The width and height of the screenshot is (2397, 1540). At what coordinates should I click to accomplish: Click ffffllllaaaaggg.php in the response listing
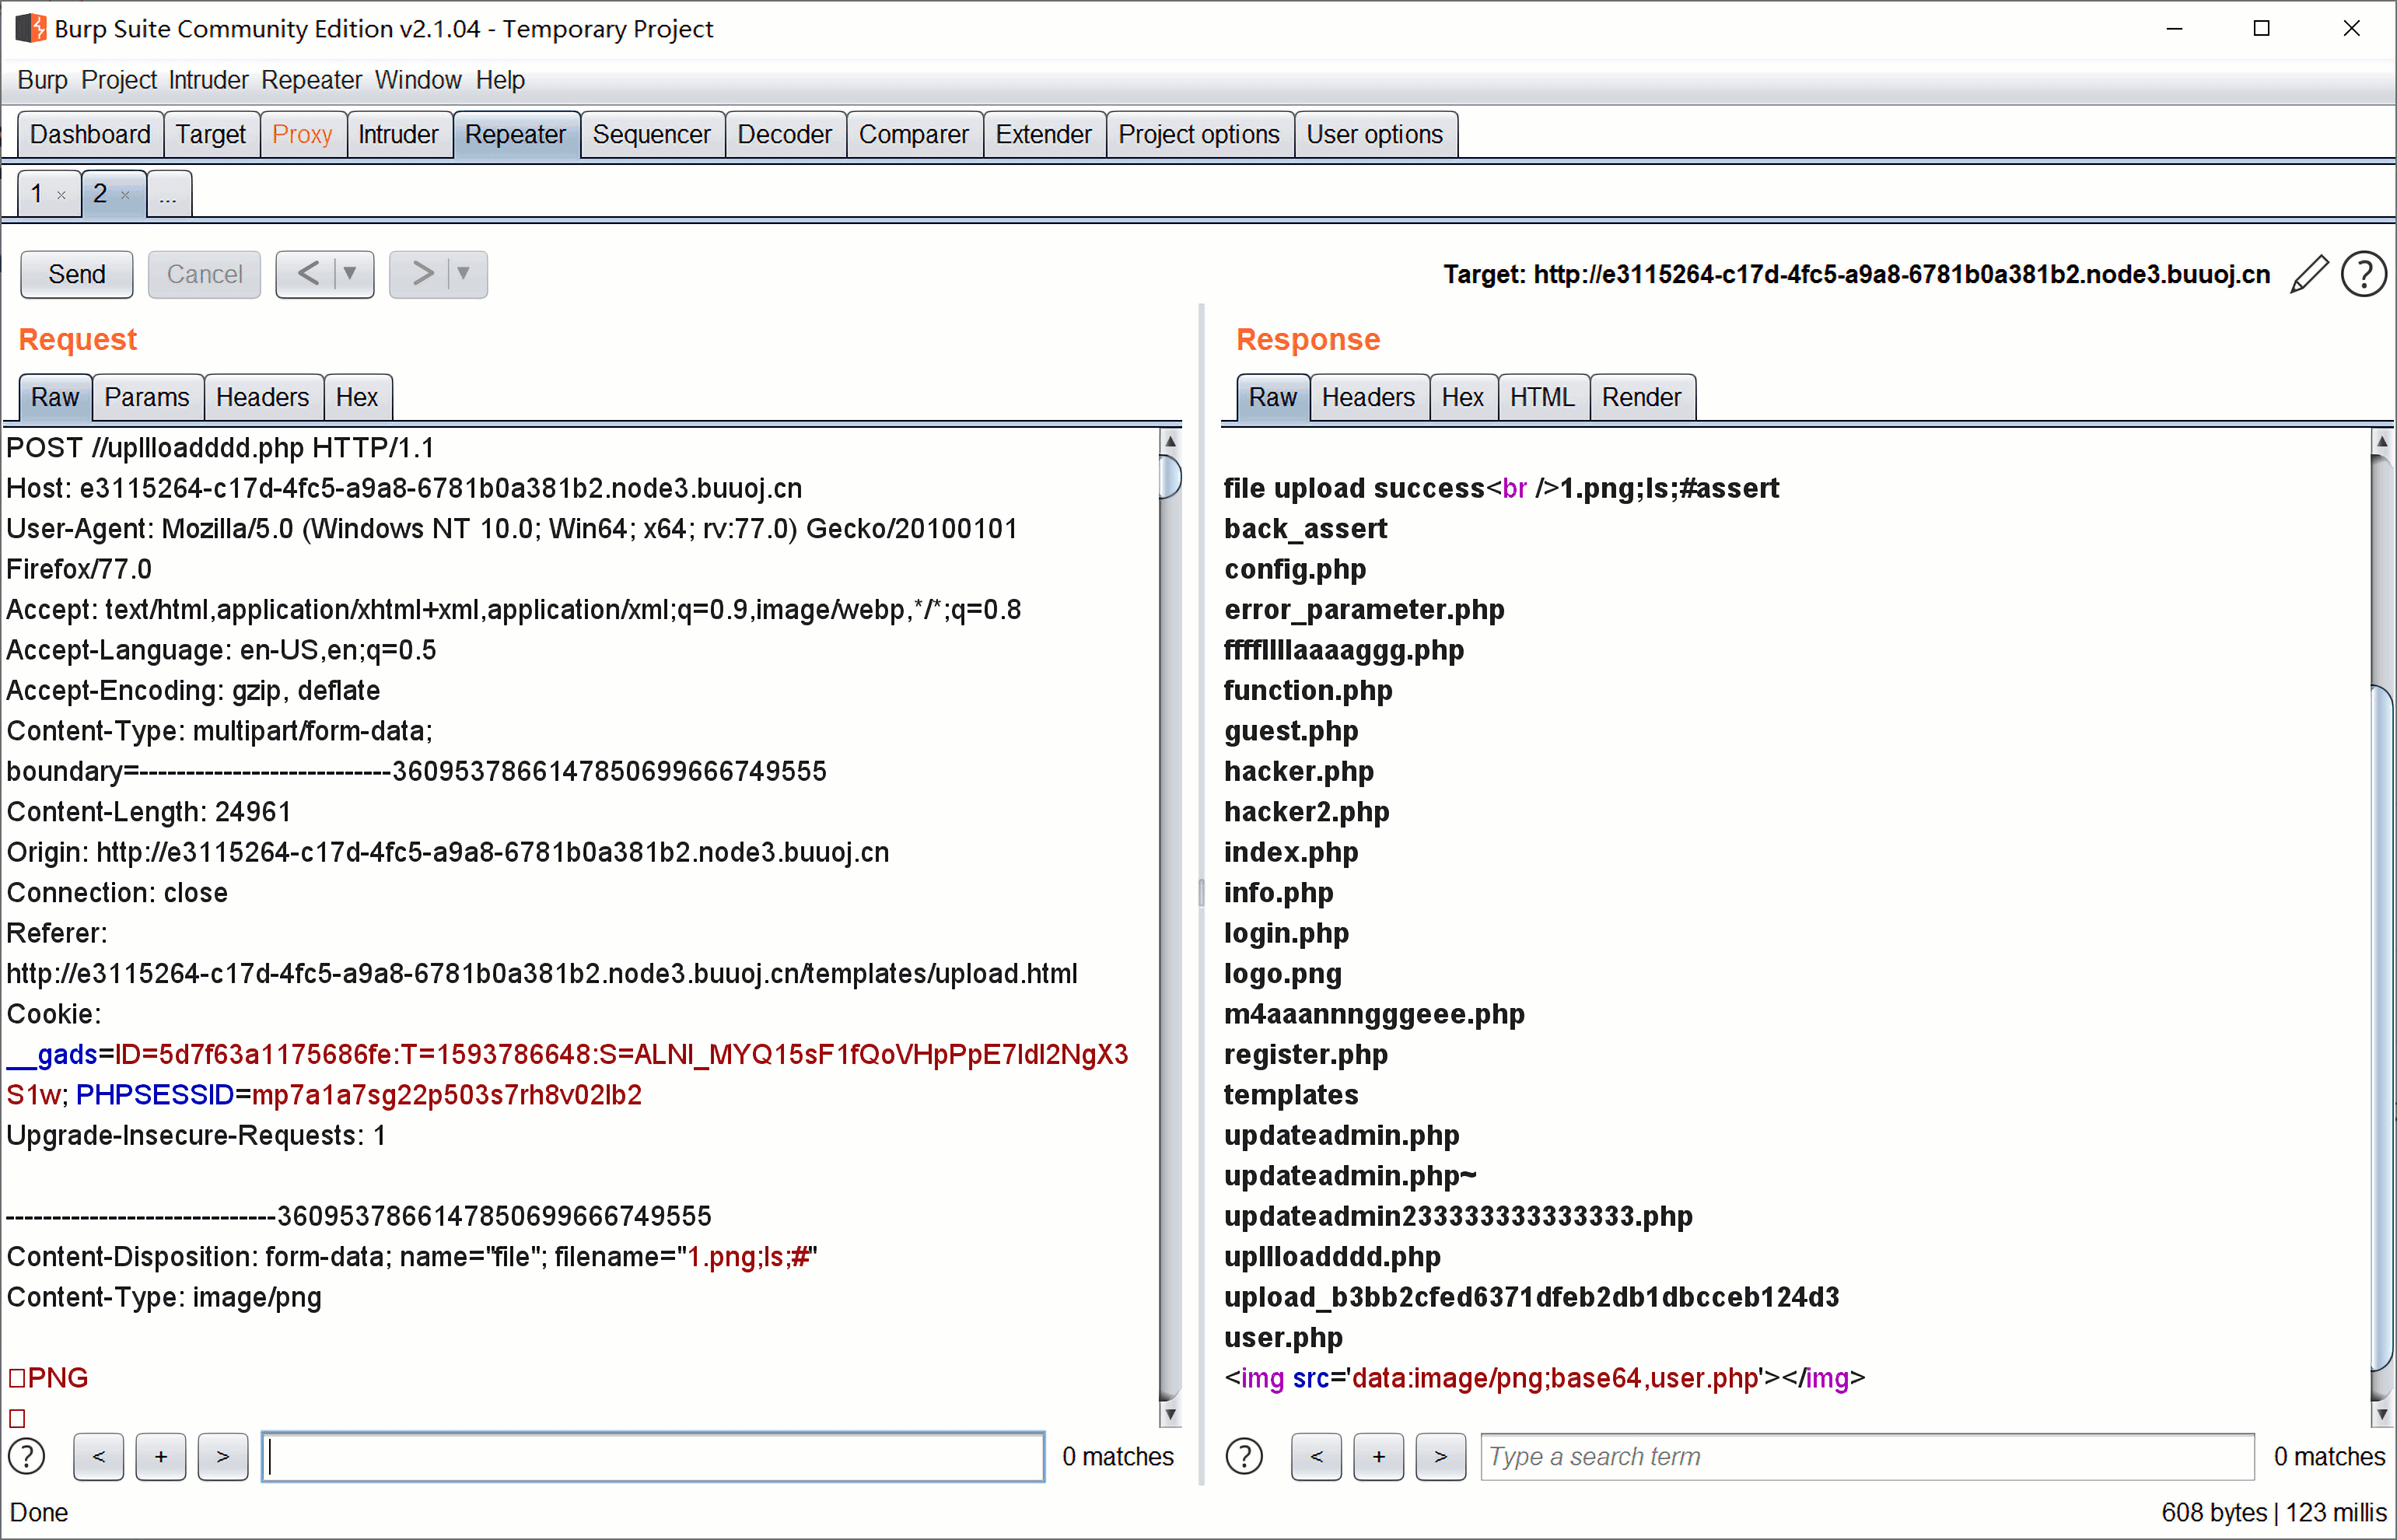[1343, 651]
